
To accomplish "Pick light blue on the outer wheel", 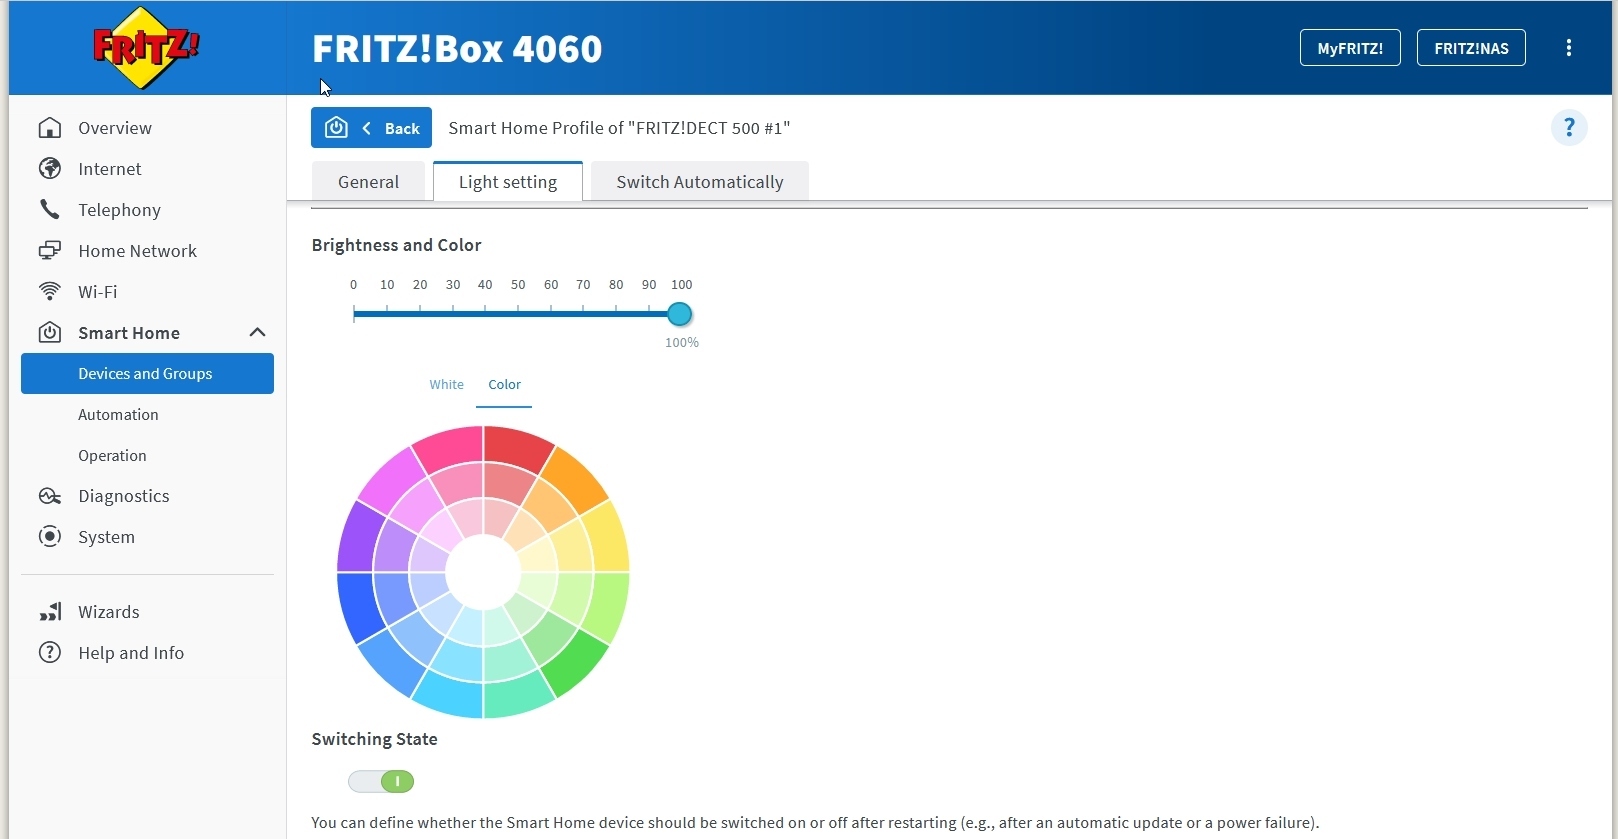I will click(390, 664).
